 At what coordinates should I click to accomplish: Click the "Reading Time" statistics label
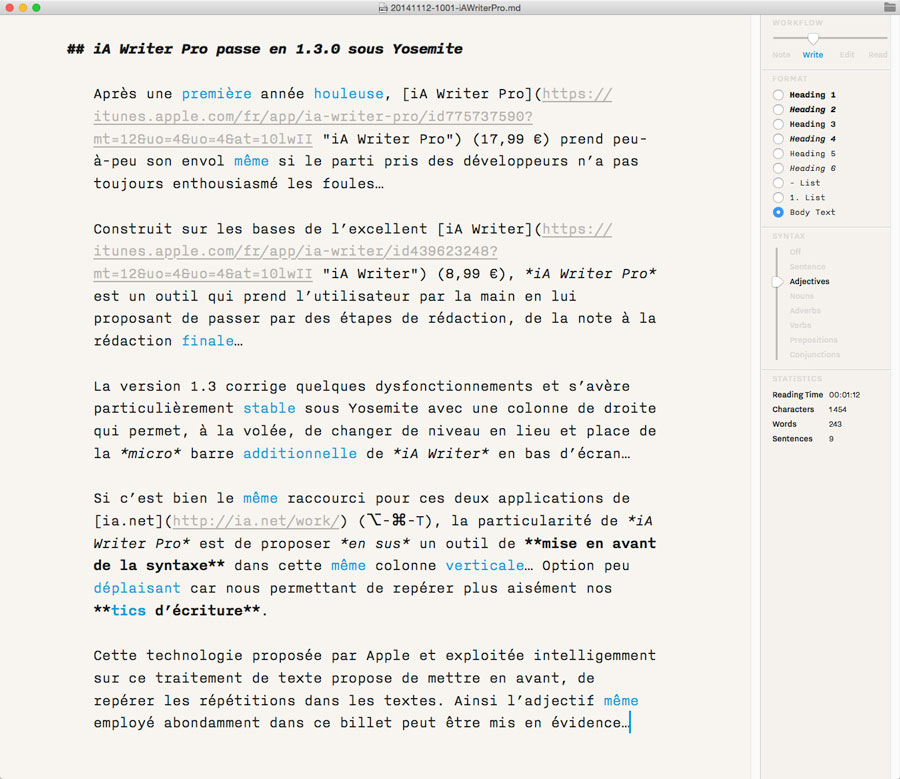tap(797, 395)
